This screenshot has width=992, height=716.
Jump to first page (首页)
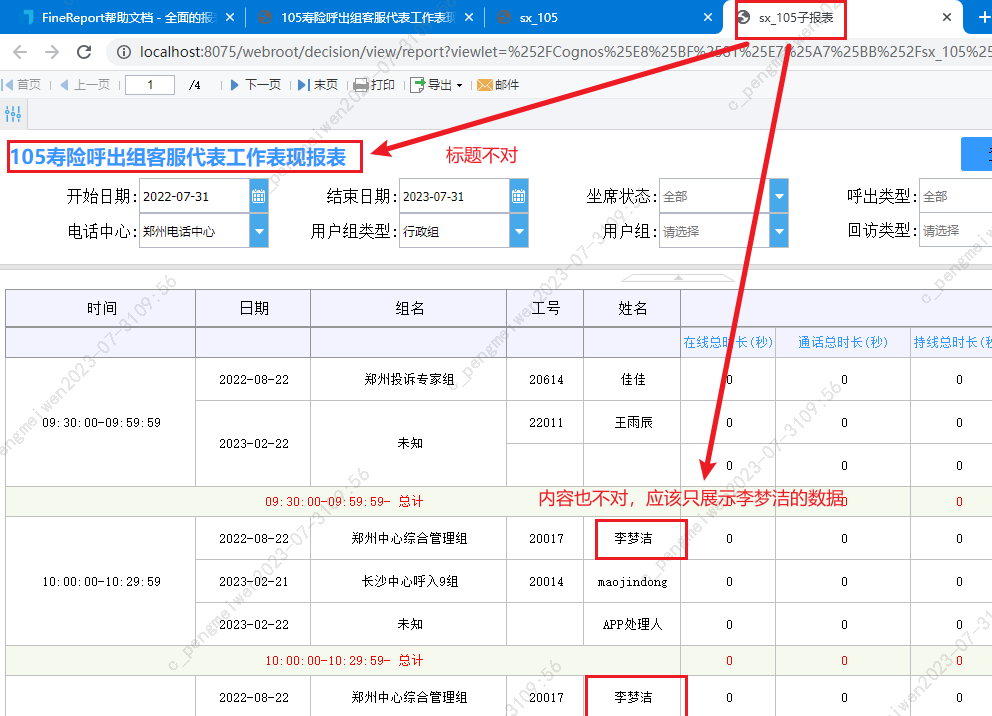tap(23, 85)
